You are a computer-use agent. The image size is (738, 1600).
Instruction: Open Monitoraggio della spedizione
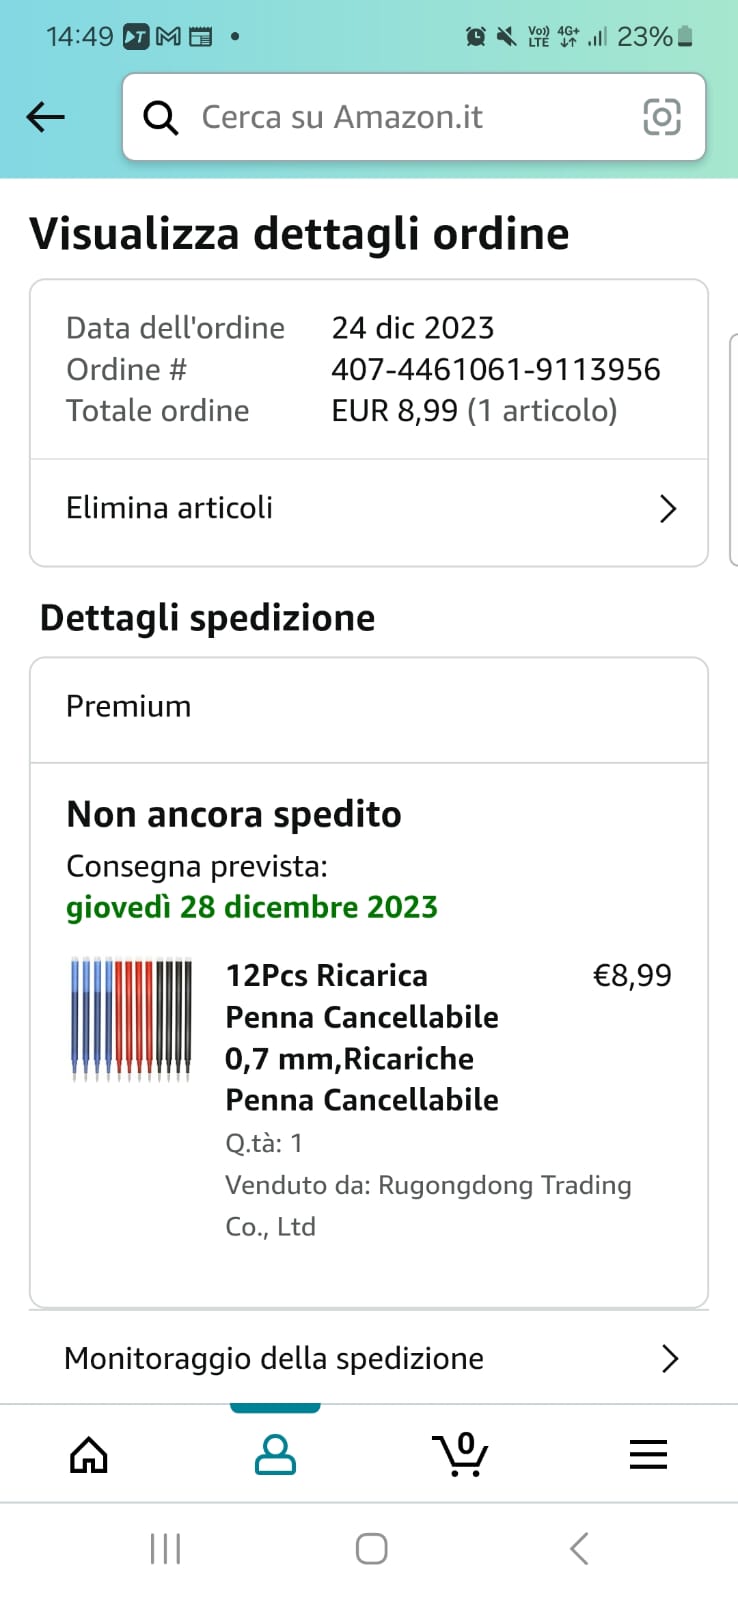click(274, 1358)
